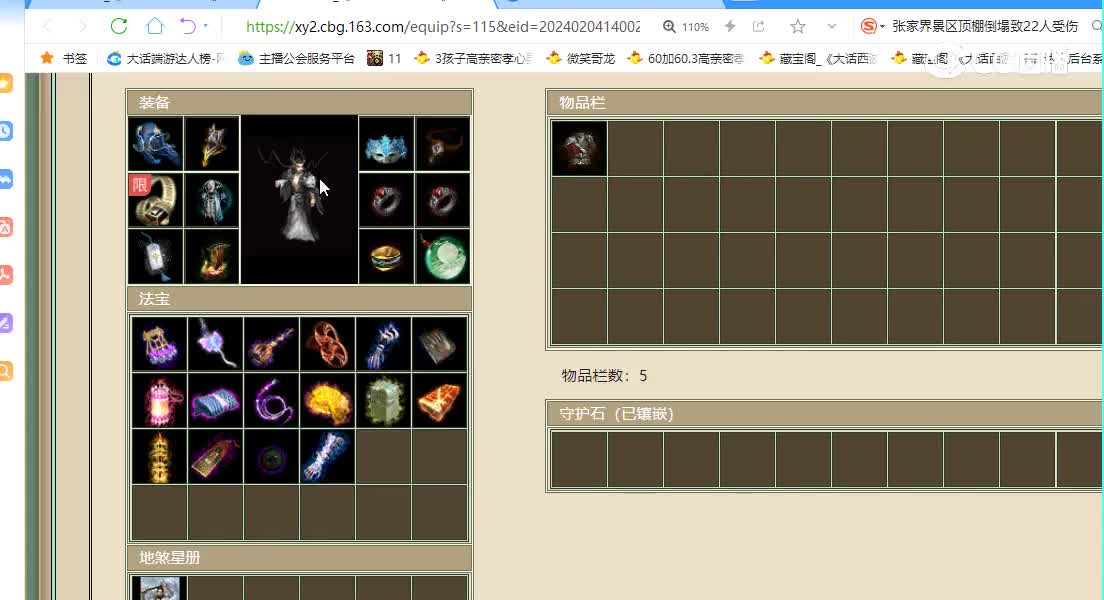Open dropdown next to the restore-tab arrow
The width and height of the screenshot is (1104, 600).
[206, 26]
